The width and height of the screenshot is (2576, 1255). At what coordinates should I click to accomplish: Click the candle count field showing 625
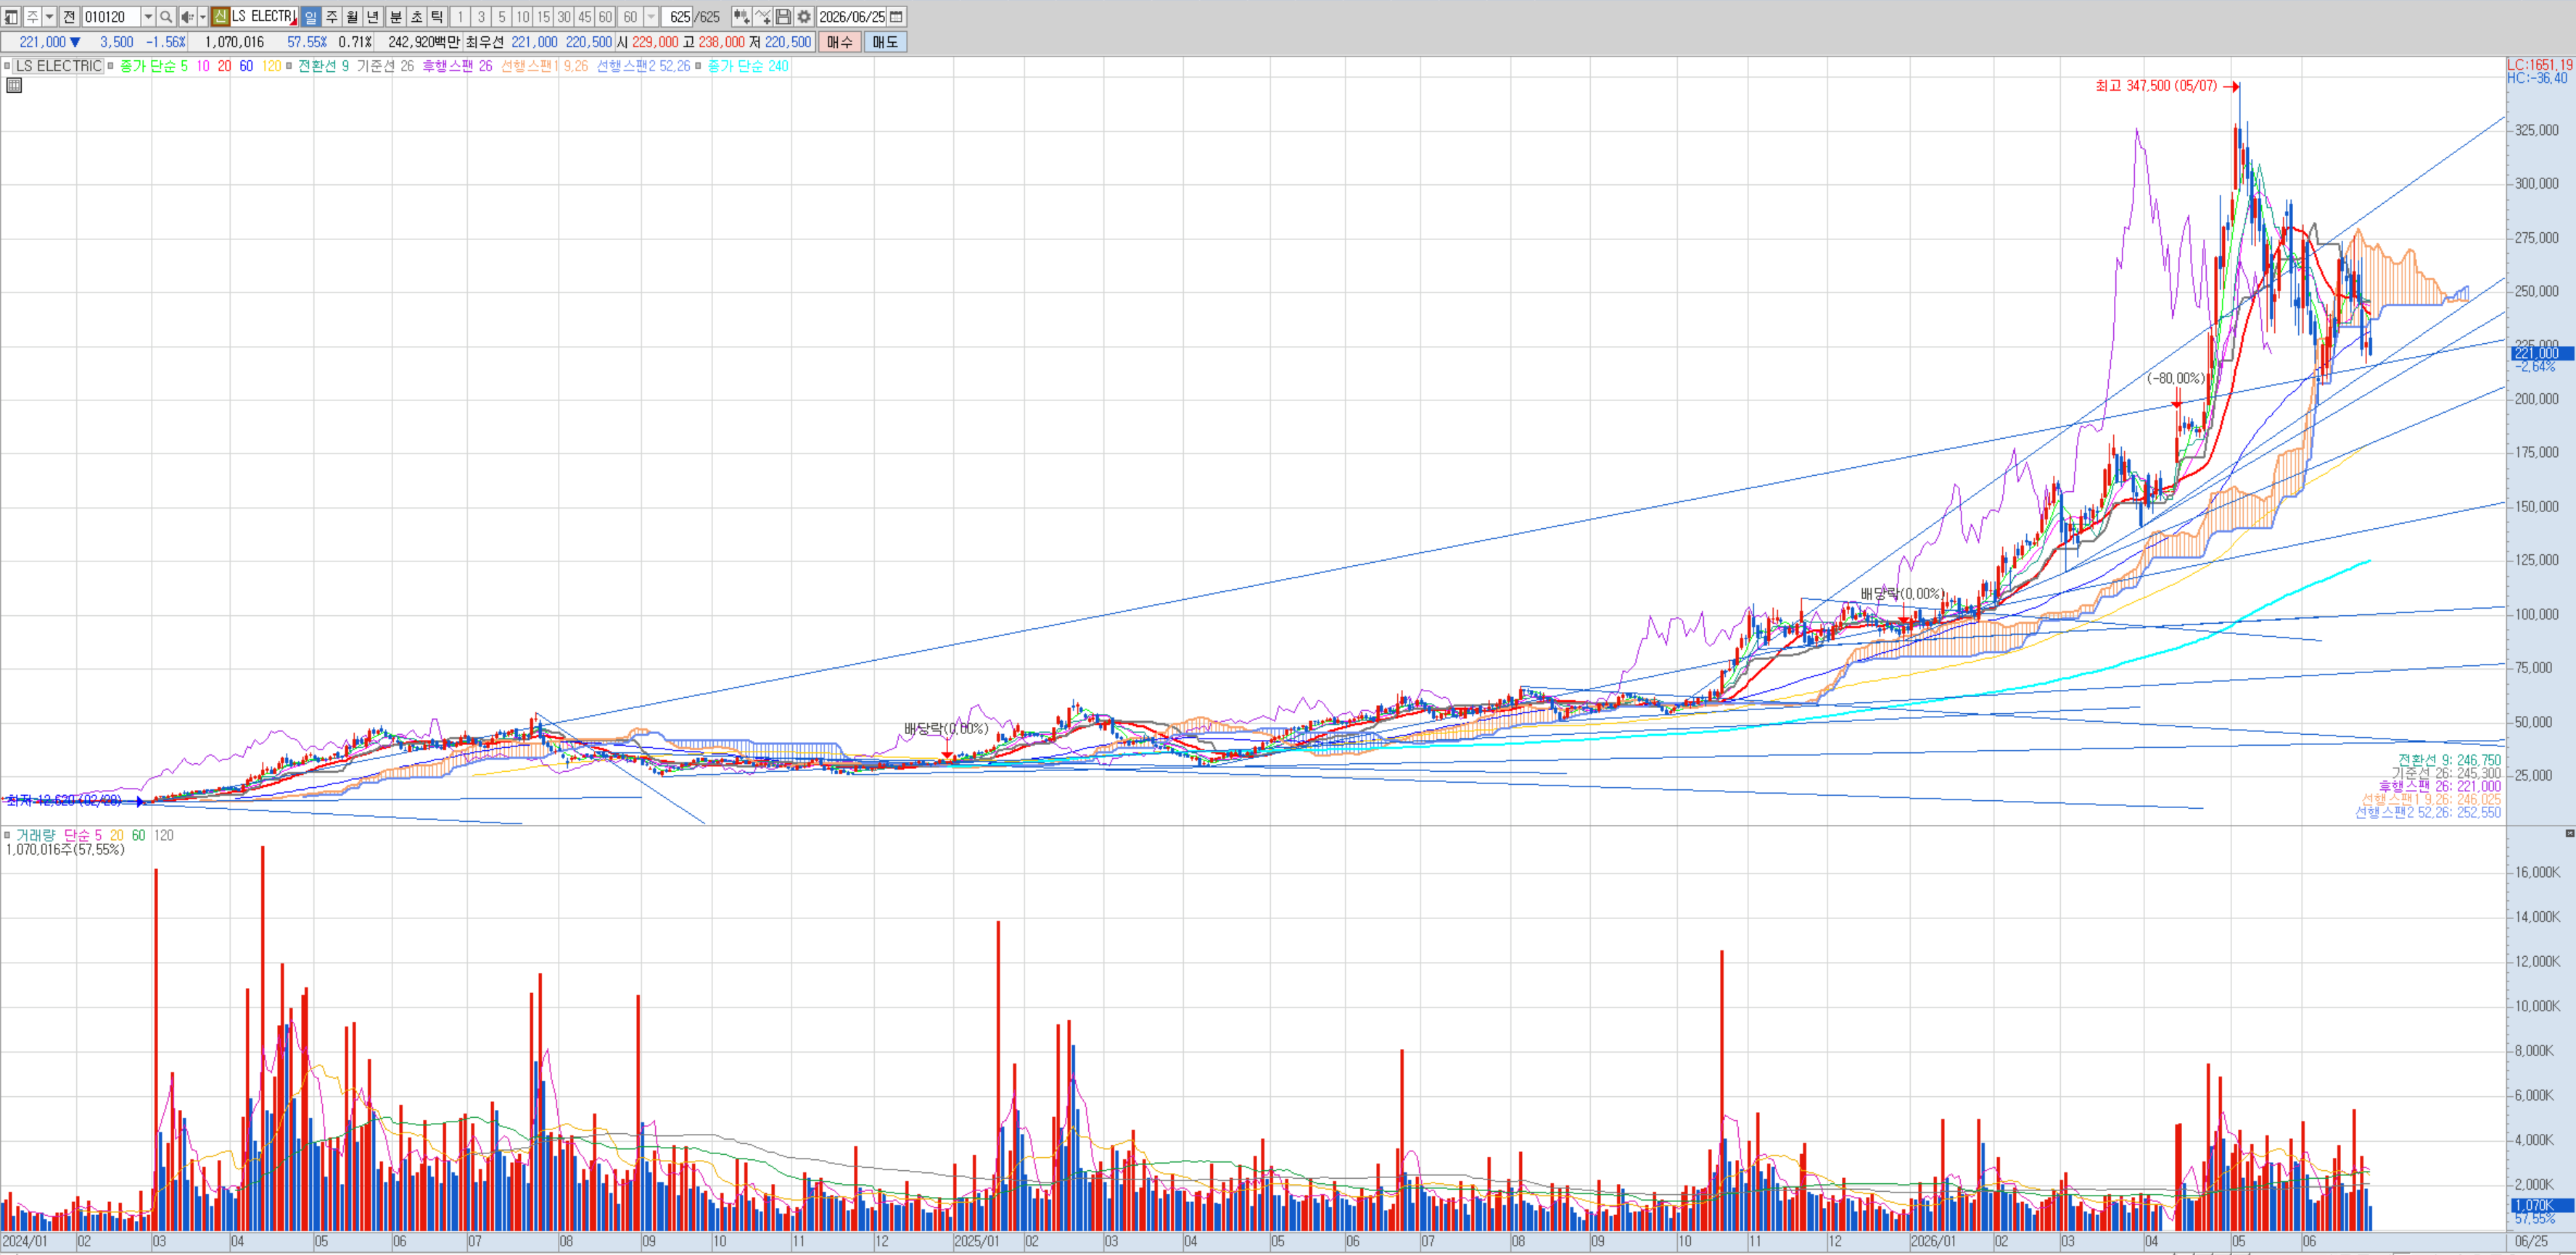pos(678,17)
